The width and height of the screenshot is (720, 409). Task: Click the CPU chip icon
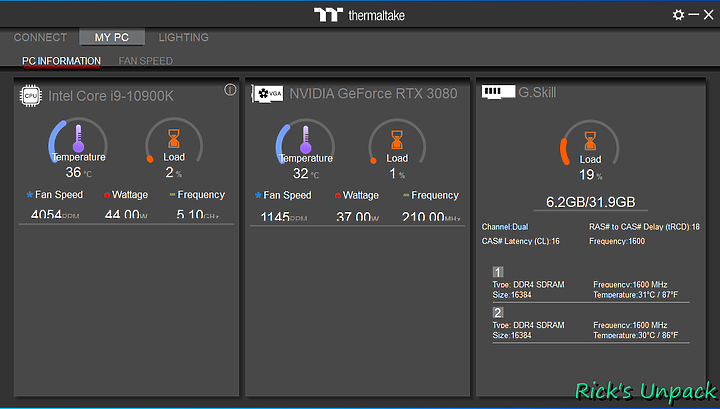(x=31, y=96)
